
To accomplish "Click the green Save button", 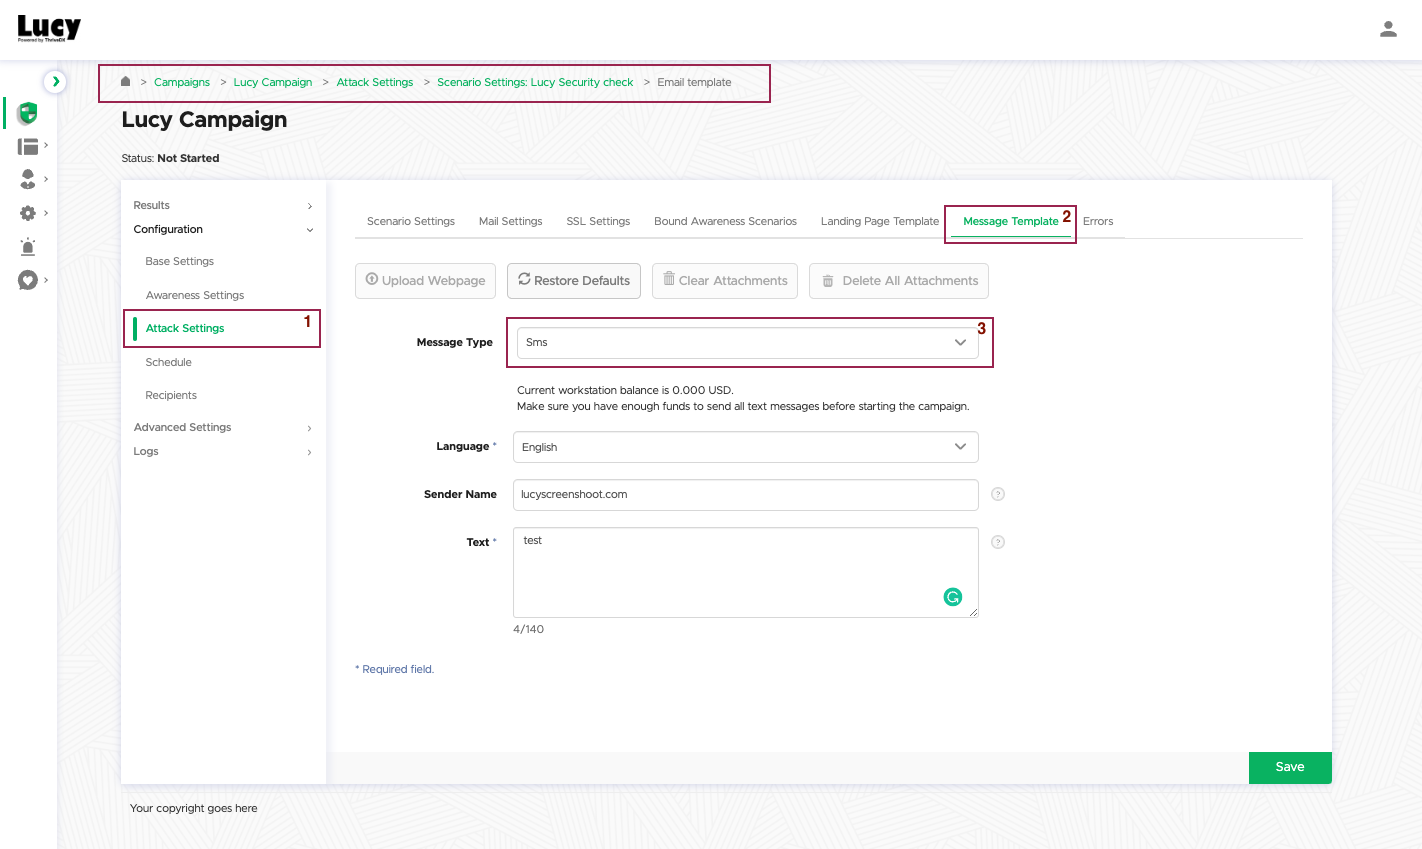I will tap(1290, 767).
